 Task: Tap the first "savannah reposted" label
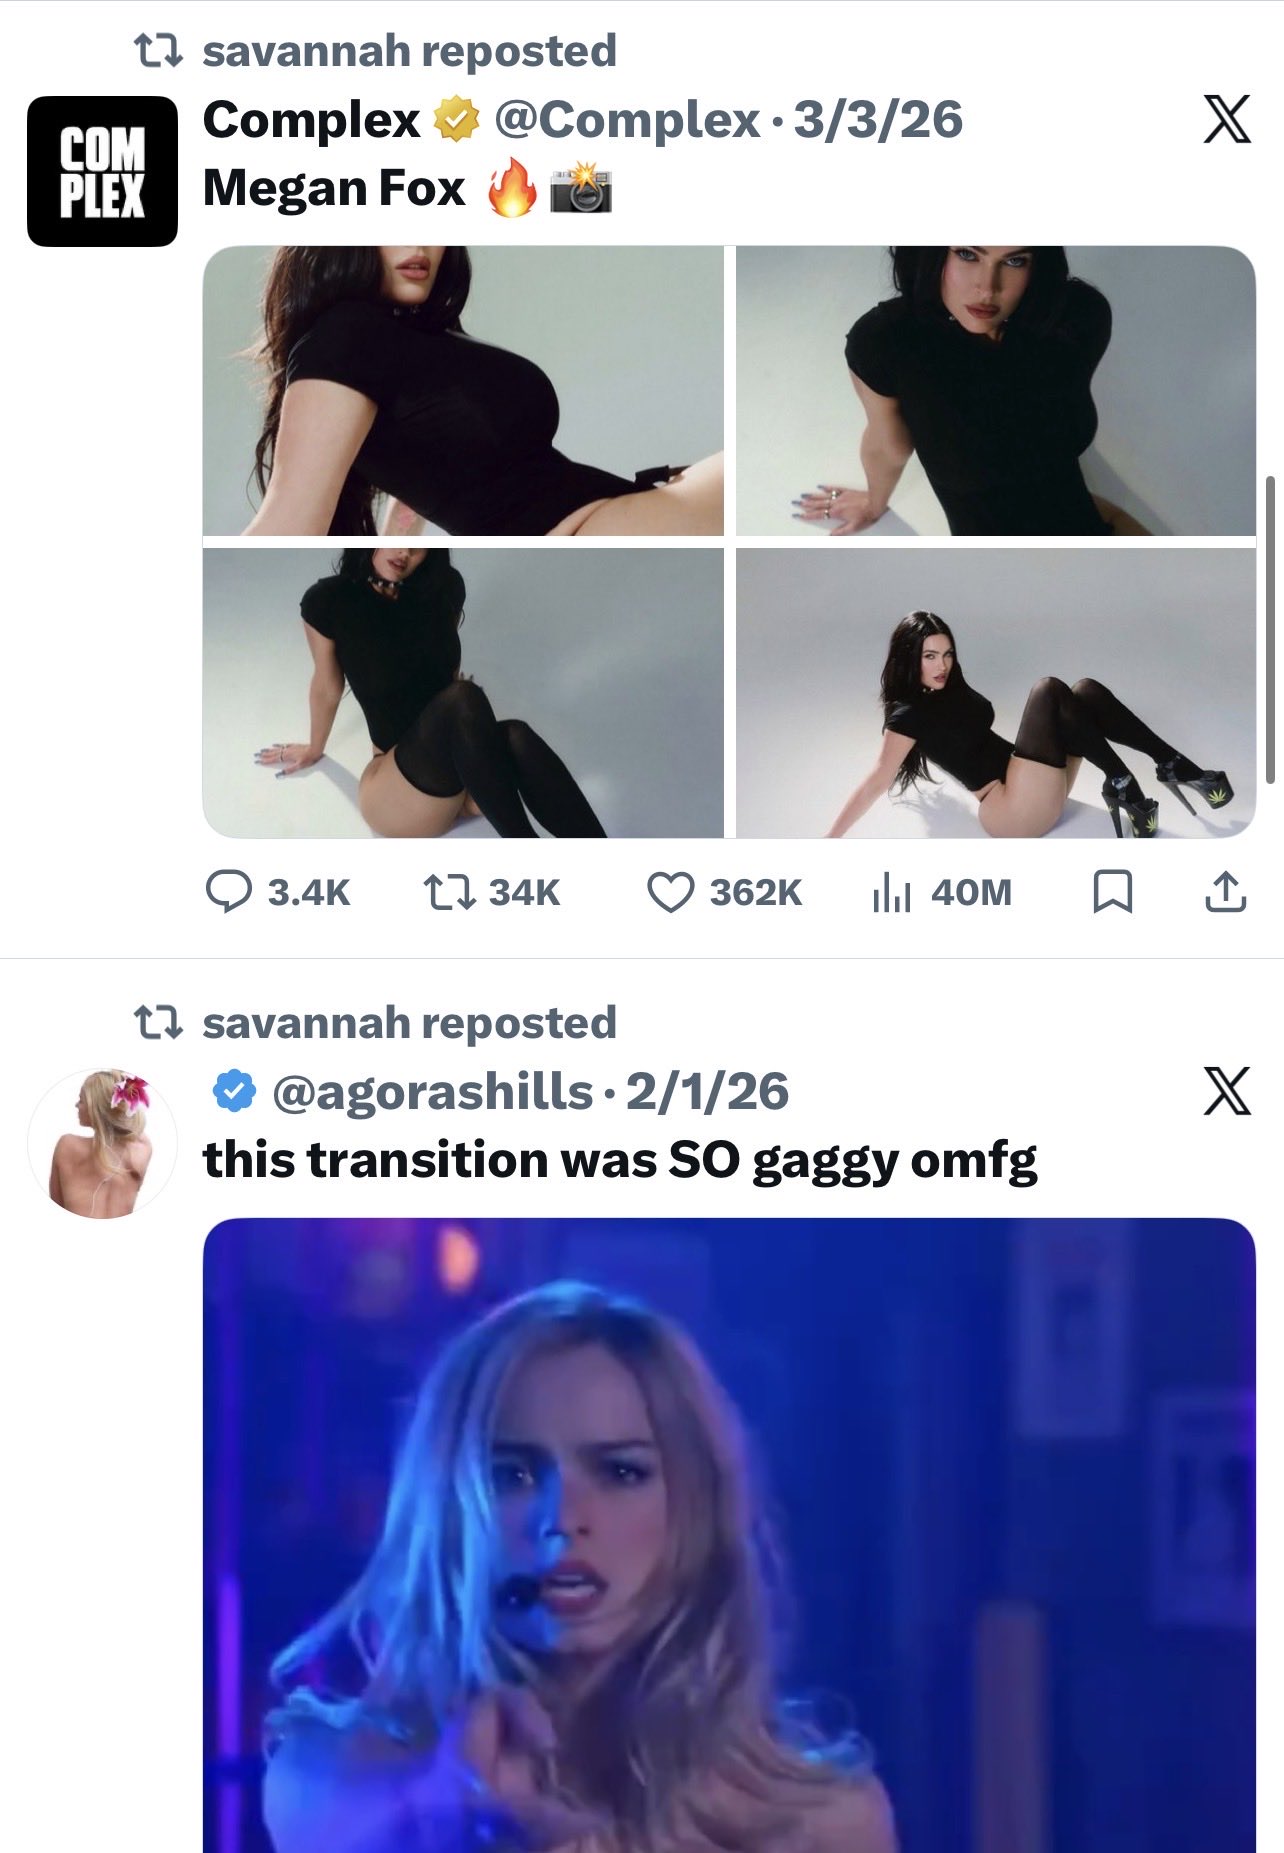tap(408, 51)
